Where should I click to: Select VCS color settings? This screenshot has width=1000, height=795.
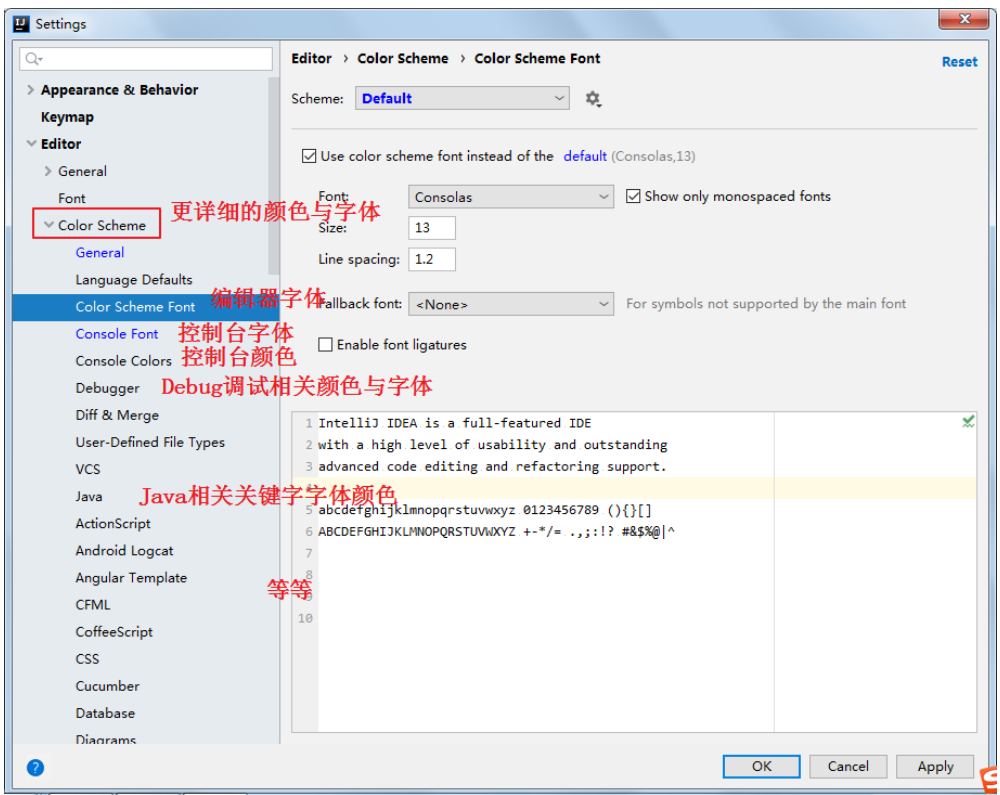click(87, 469)
